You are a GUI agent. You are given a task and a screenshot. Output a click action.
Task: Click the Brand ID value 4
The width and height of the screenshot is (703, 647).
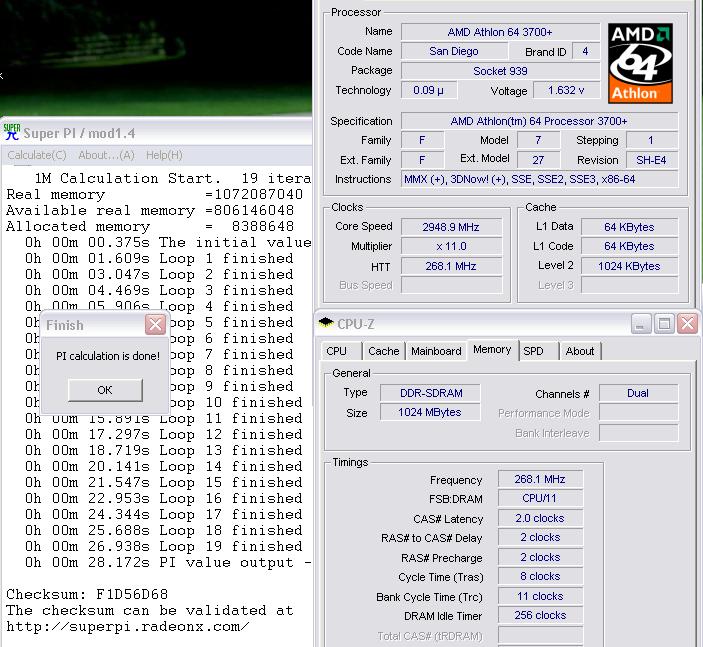tap(586, 51)
